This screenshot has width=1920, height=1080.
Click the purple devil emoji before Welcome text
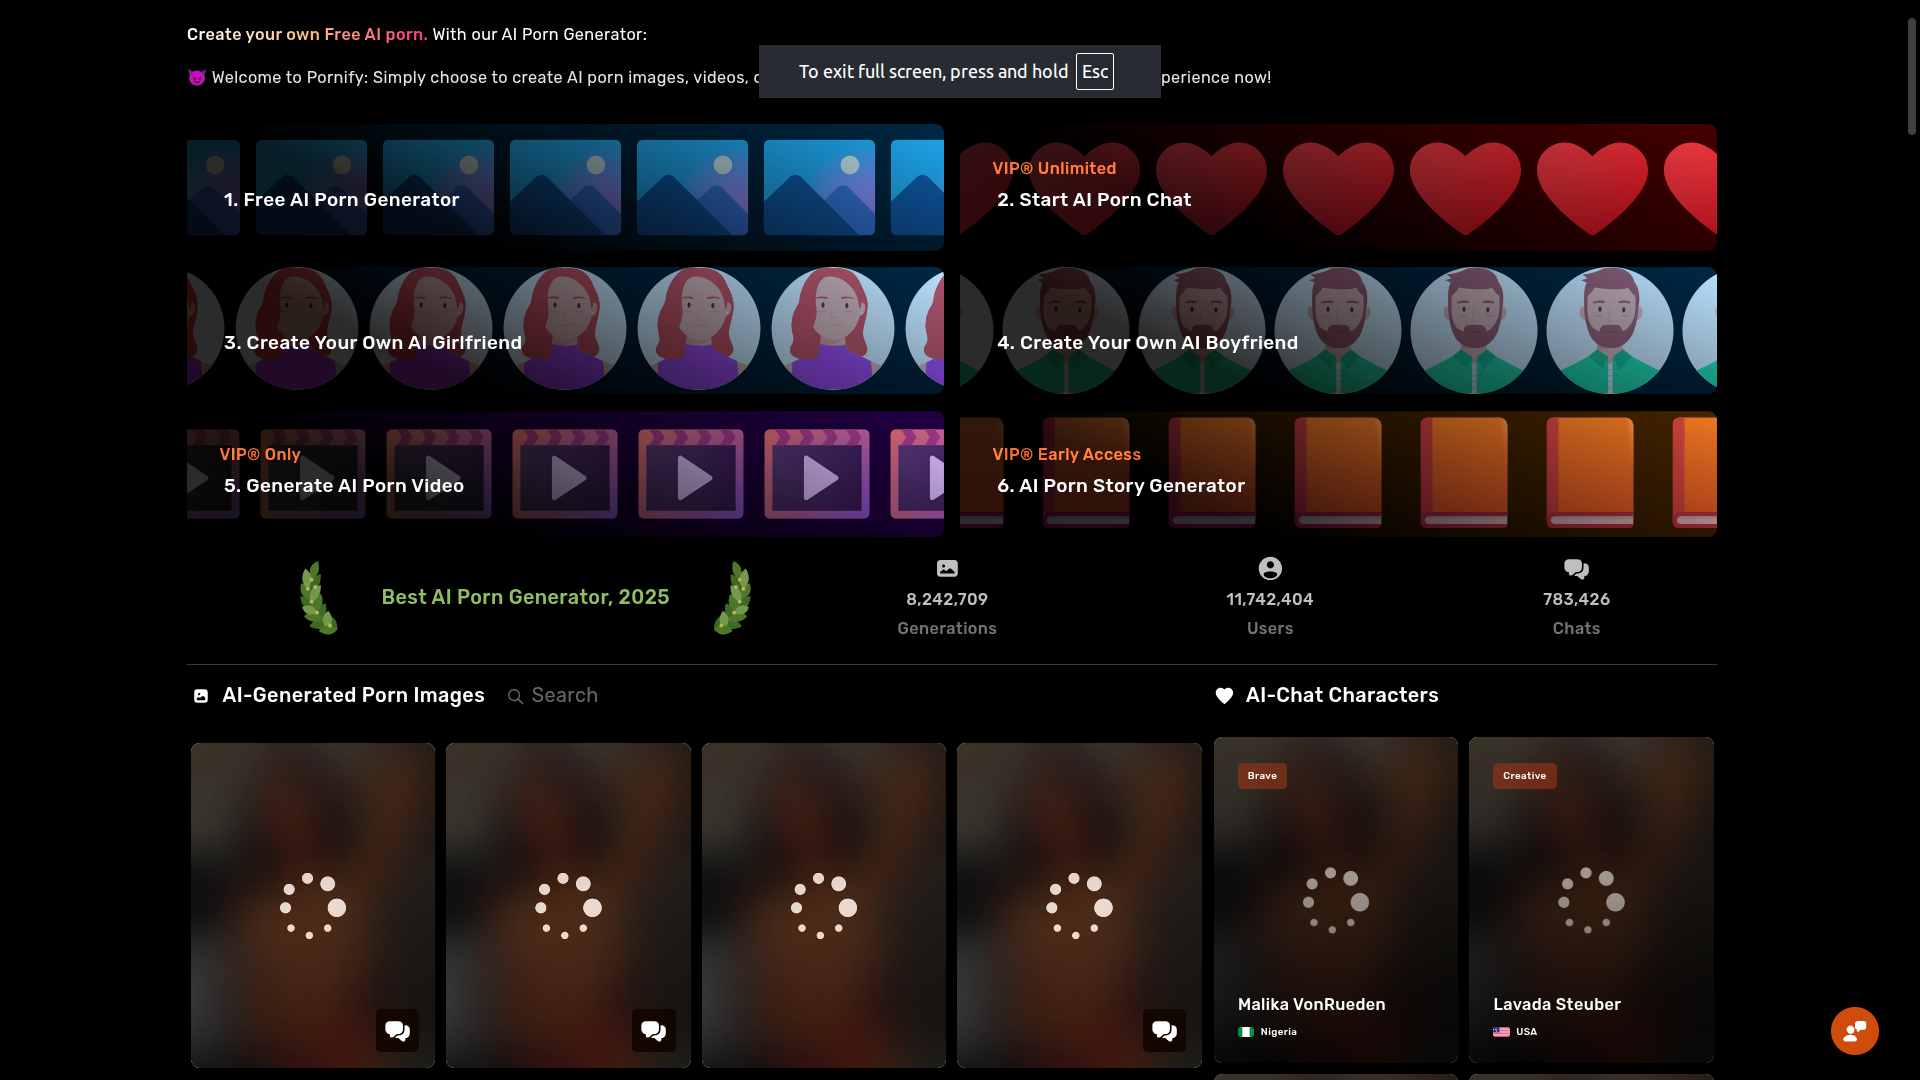pyautogui.click(x=197, y=78)
